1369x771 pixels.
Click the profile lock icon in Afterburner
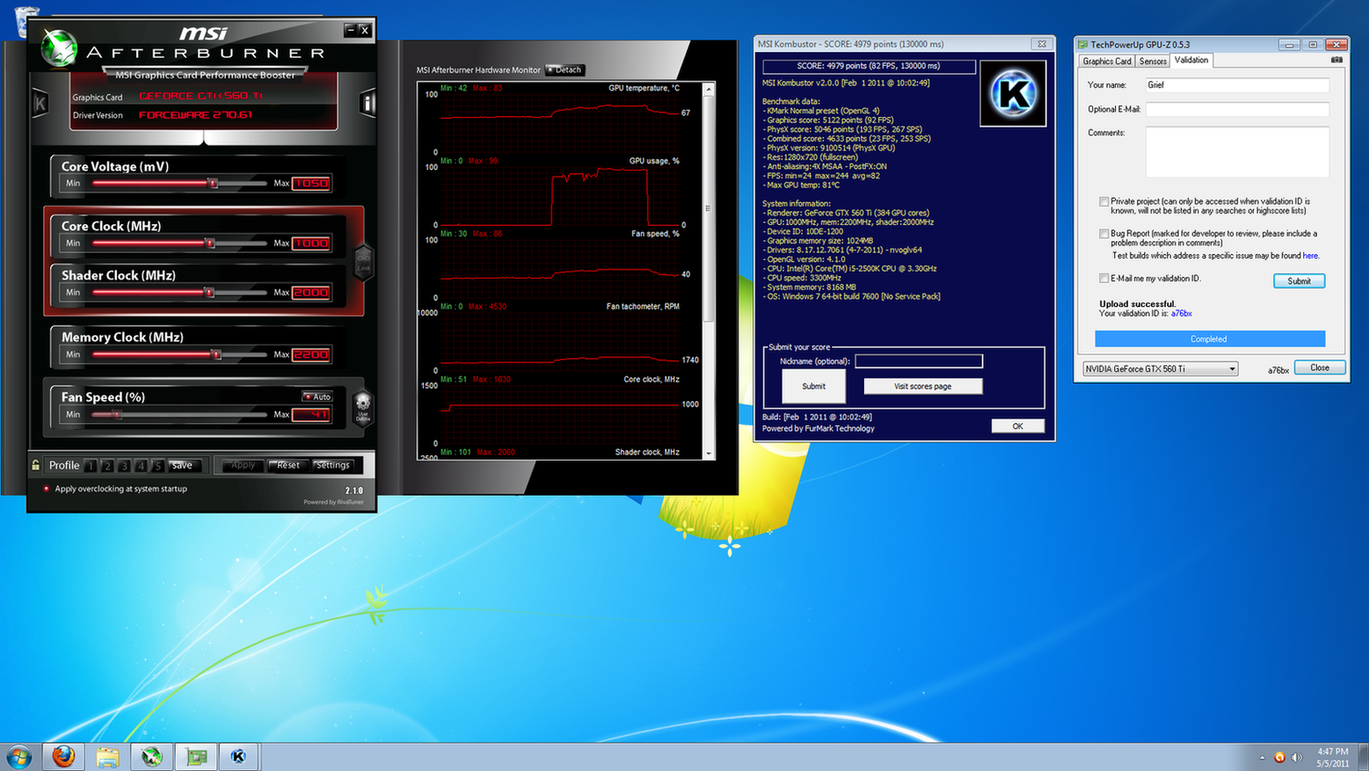[x=36, y=465]
